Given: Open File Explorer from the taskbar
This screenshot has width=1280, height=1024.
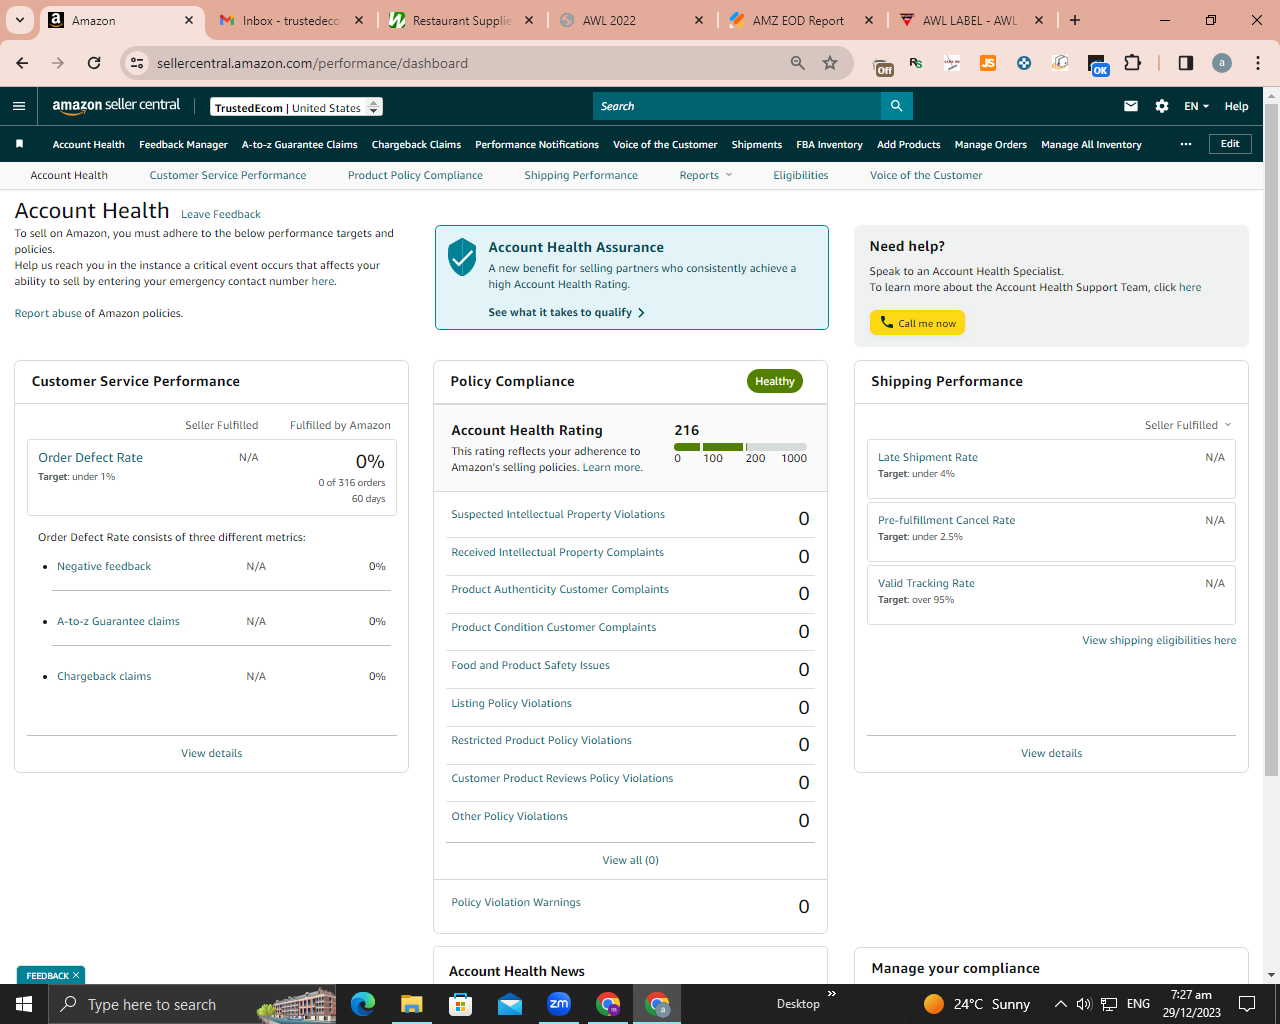Looking at the screenshot, I should coord(412,1004).
